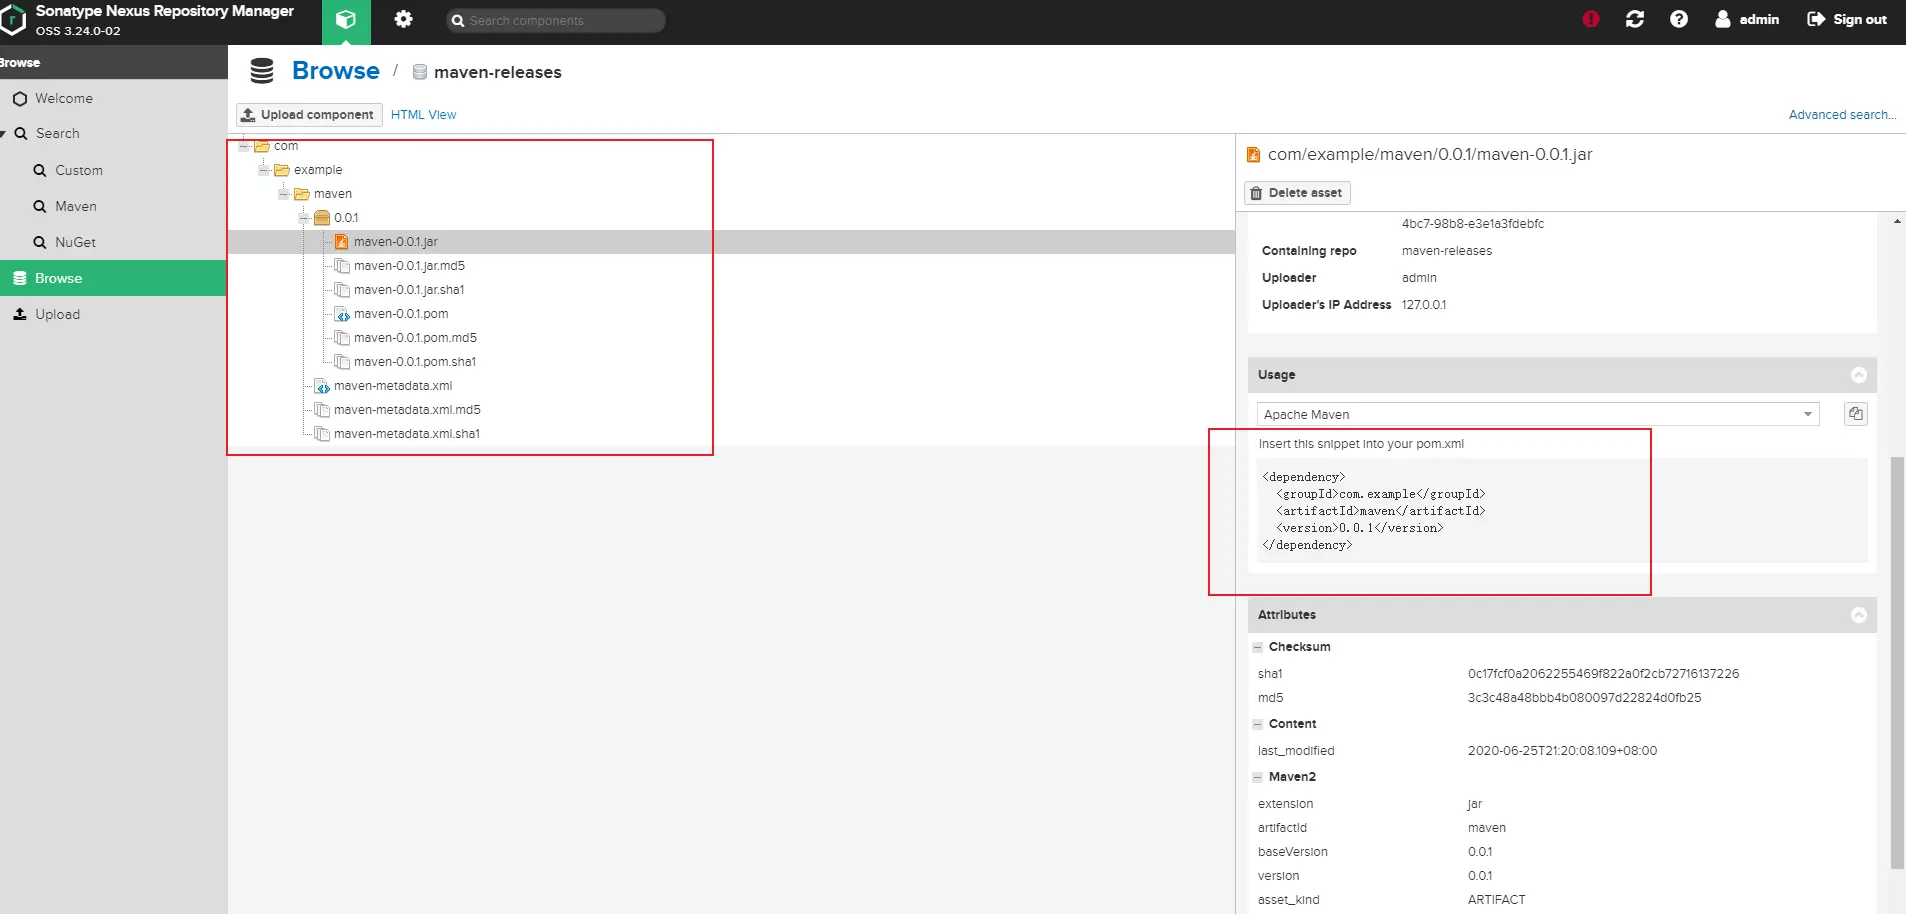Viewport: 1906px width, 914px height.
Task: Collapse the Search menu in sidebar
Action: [x=3, y=134]
